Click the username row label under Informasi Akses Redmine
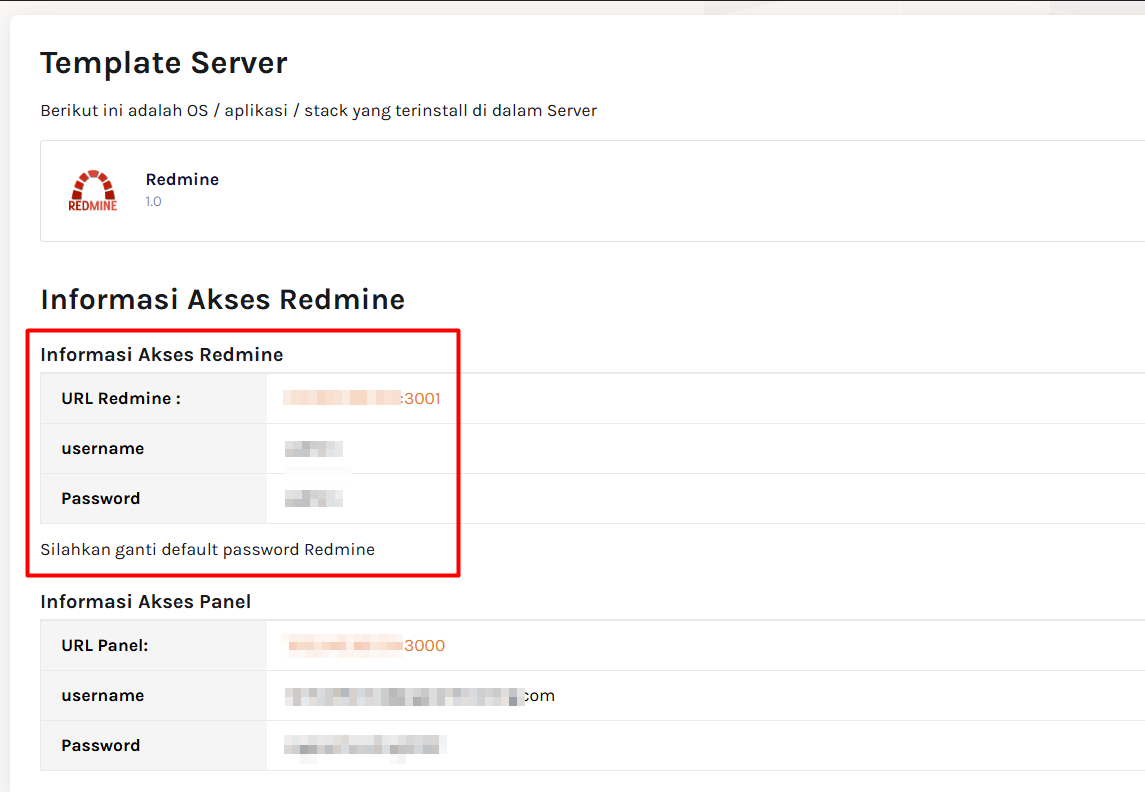This screenshot has height=792, width=1145. click(x=102, y=448)
